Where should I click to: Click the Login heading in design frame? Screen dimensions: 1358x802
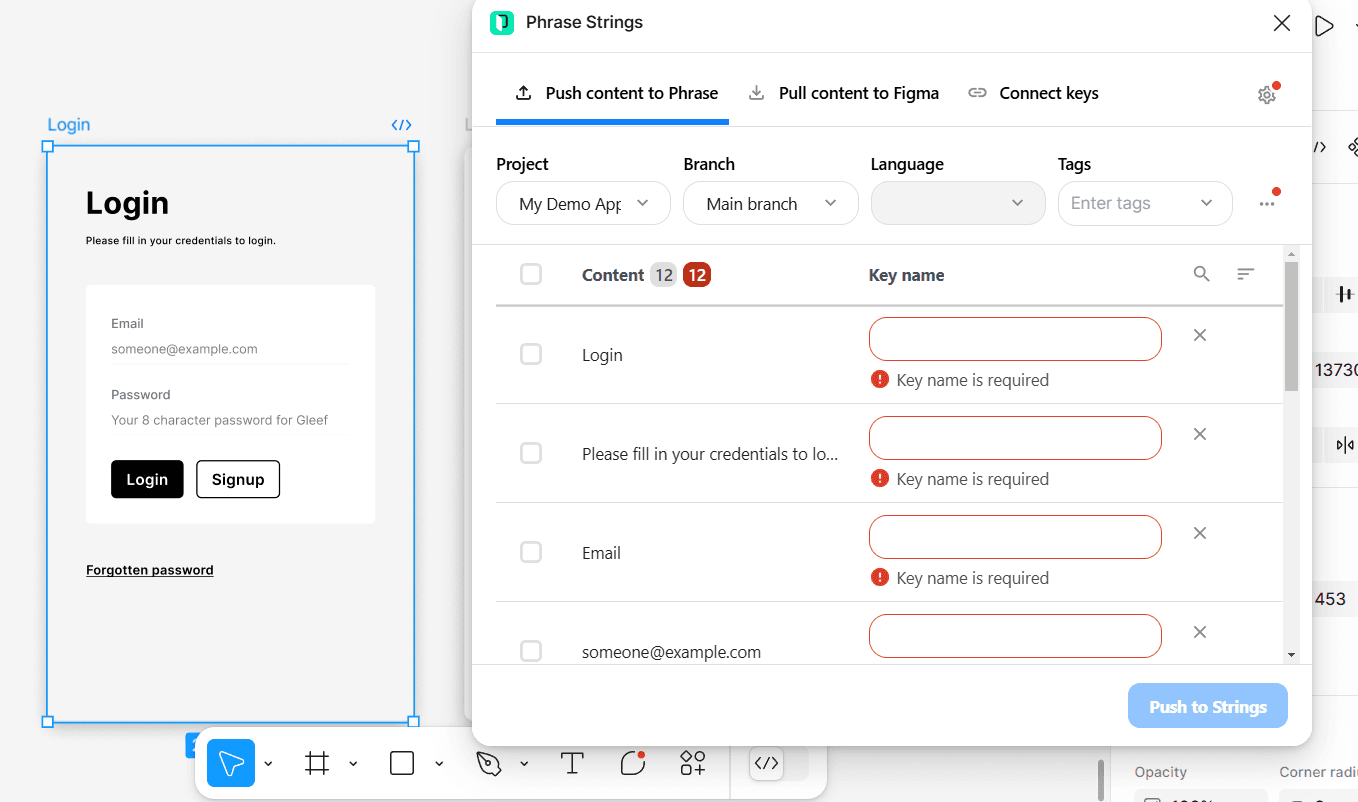coord(127,203)
